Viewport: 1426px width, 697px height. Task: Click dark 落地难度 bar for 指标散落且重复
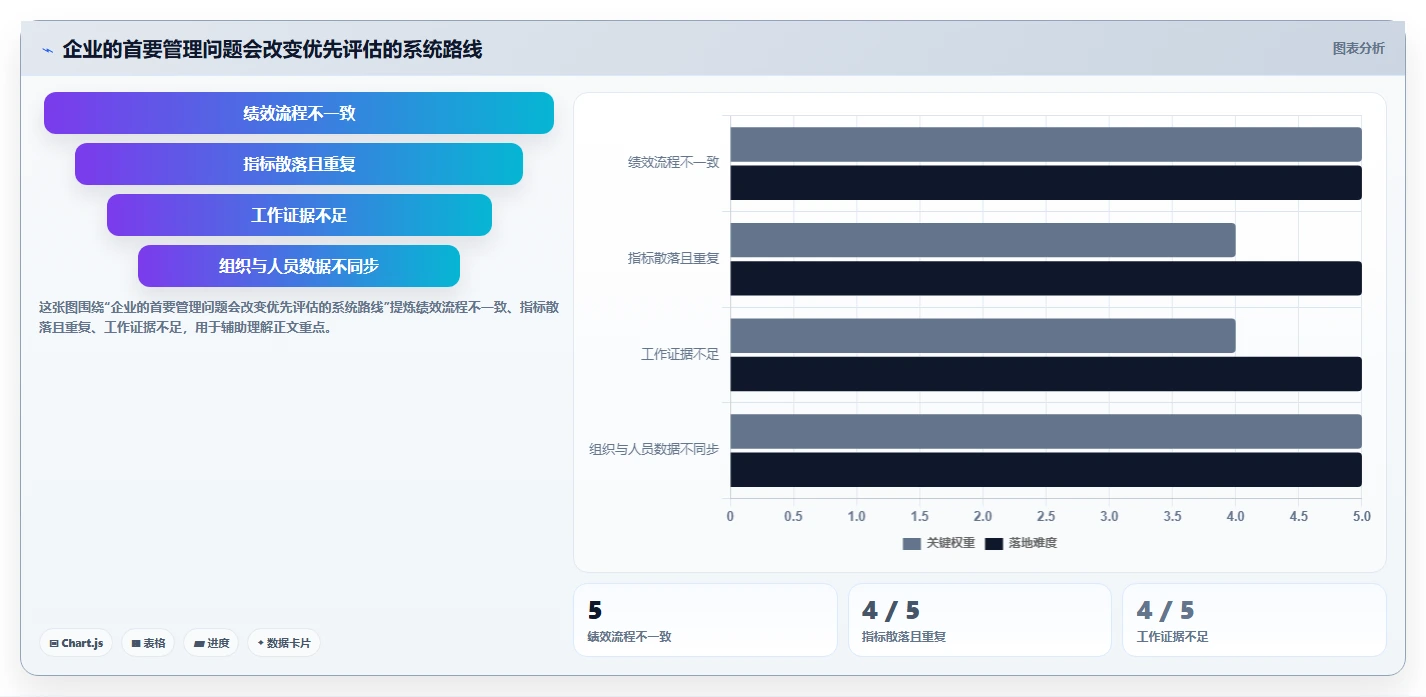coord(1046,278)
